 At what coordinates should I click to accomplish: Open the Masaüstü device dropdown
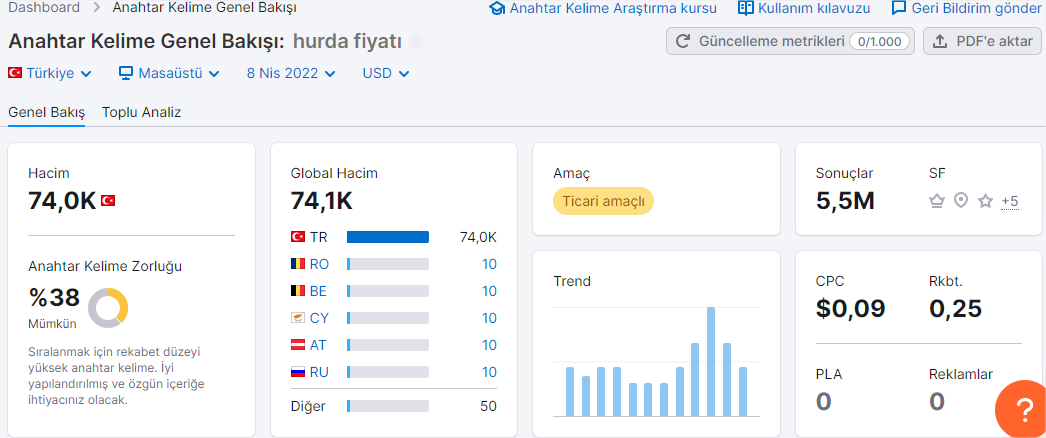click(169, 73)
